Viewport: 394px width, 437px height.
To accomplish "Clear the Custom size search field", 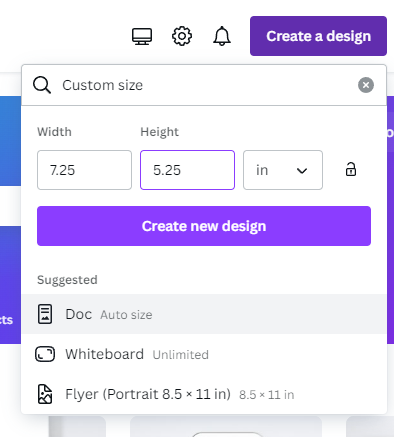I will (366, 85).
